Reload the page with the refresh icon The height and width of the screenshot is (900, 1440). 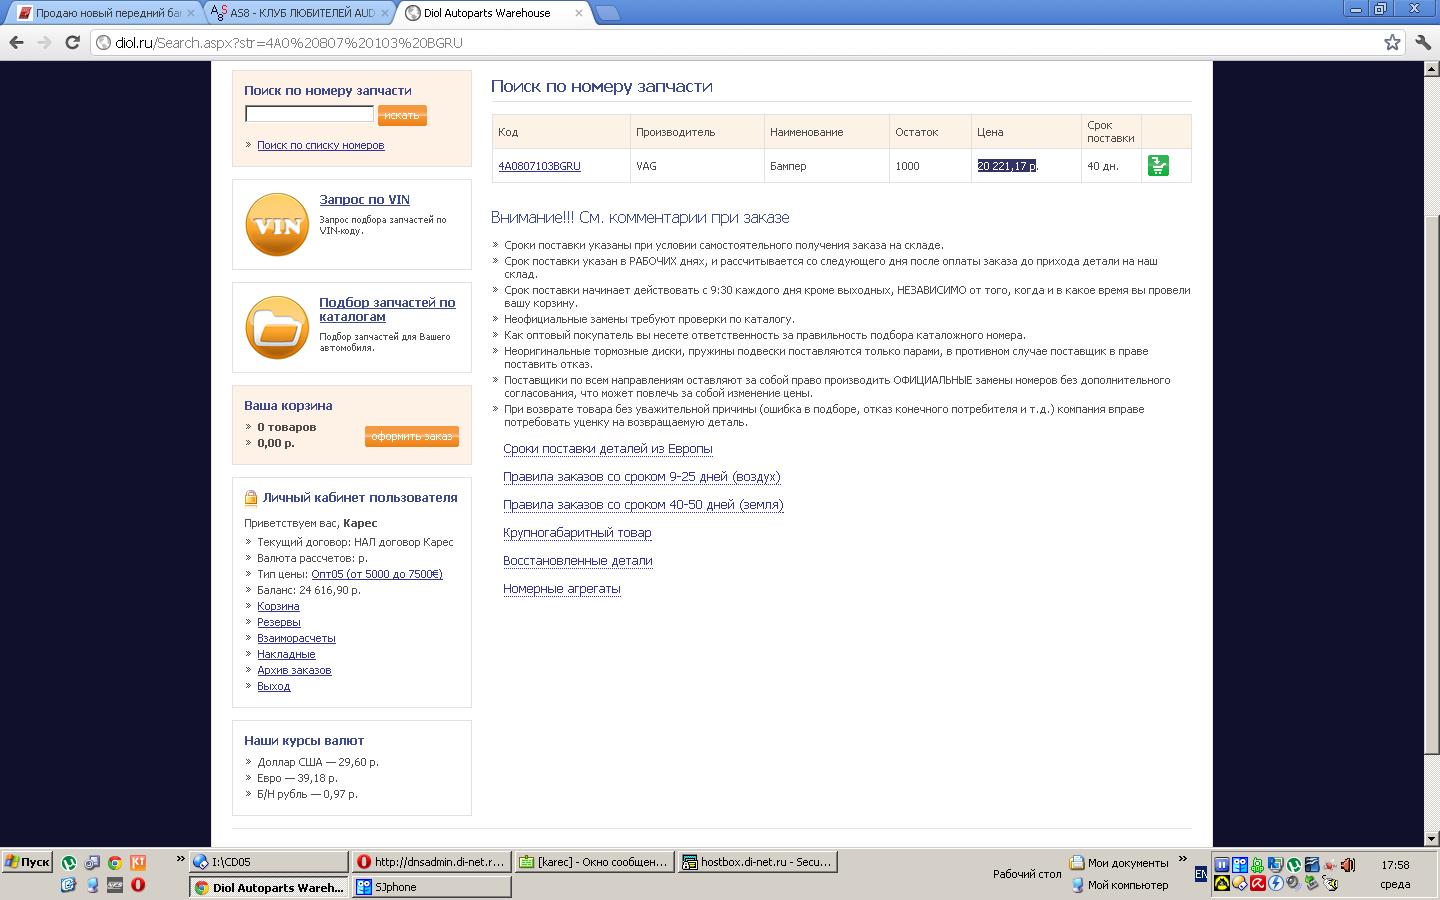click(72, 42)
